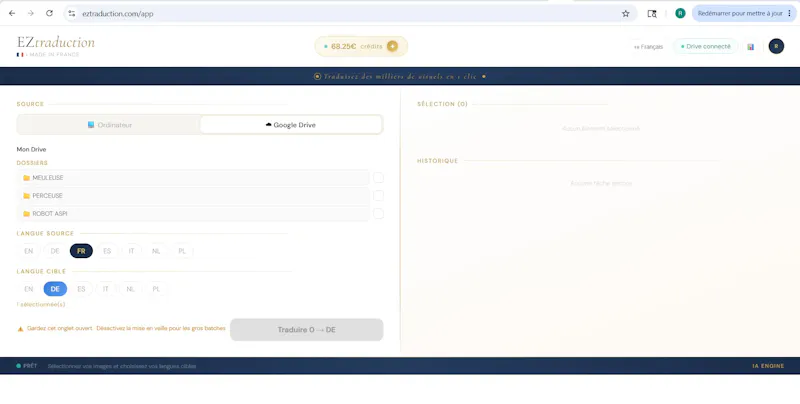The image size is (800, 404).
Task: Check the ROBOT ASPI folder checkbox
Action: point(378,214)
